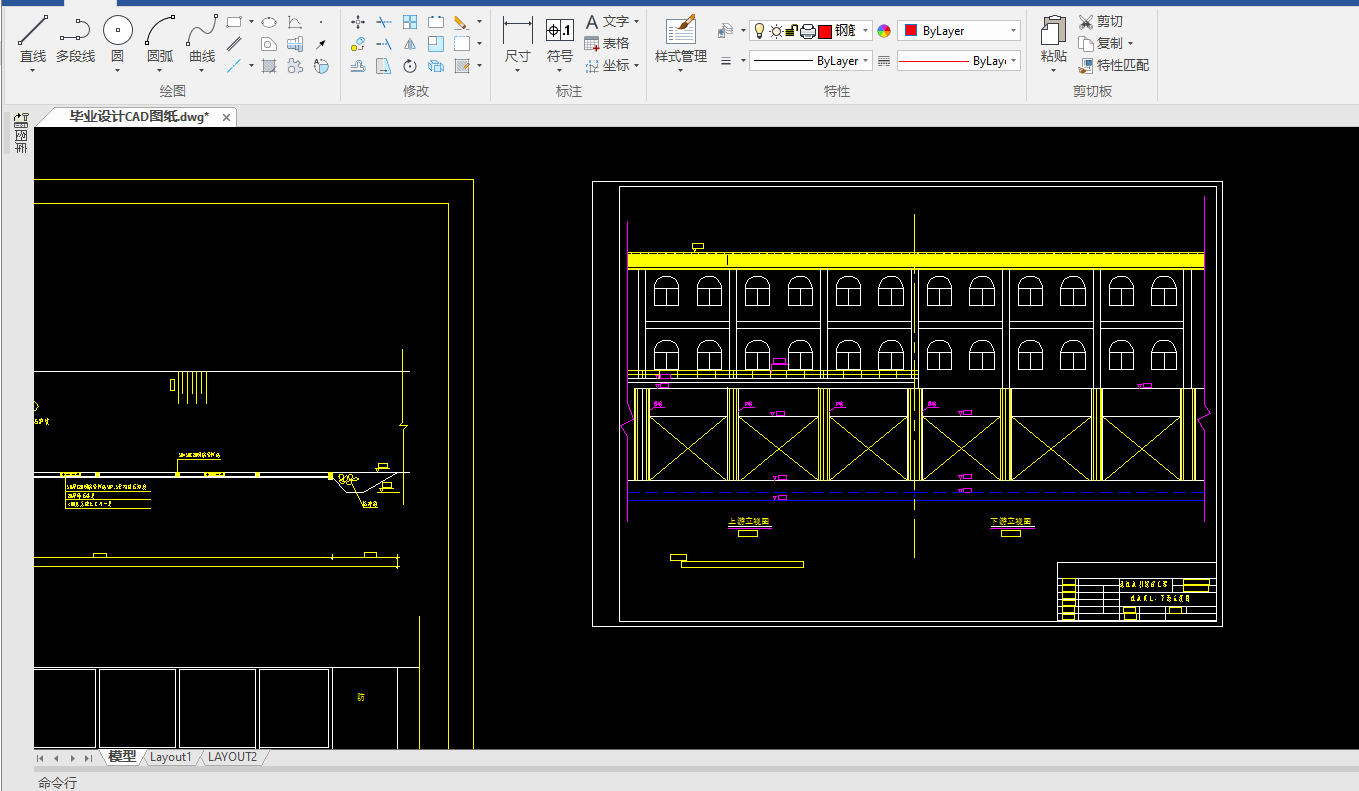Toggle the layer lock padlock icon
This screenshot has height=791, width=1359.
pyautogui.click(x=791, y=31)
